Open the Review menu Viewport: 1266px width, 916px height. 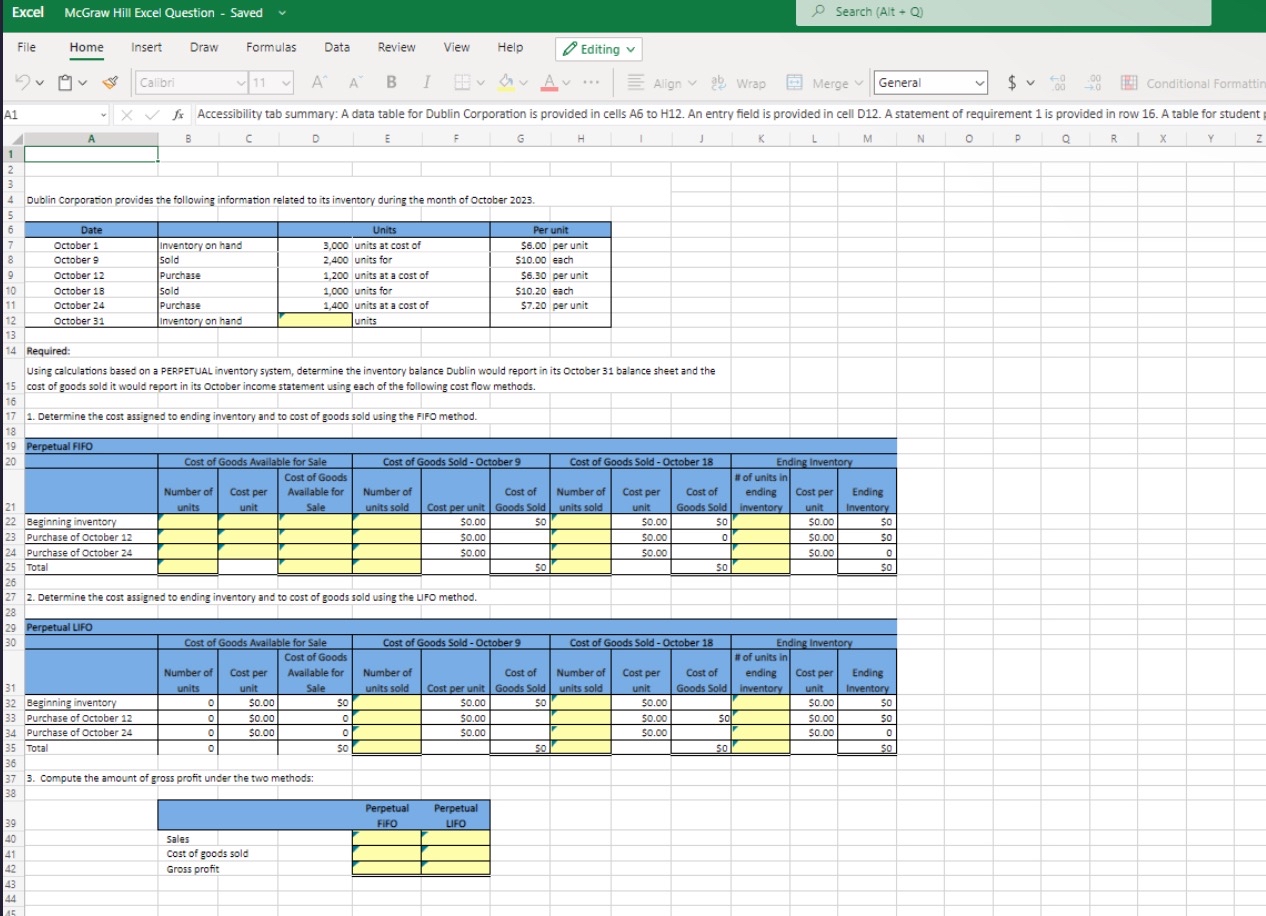(x=396, y=47)
